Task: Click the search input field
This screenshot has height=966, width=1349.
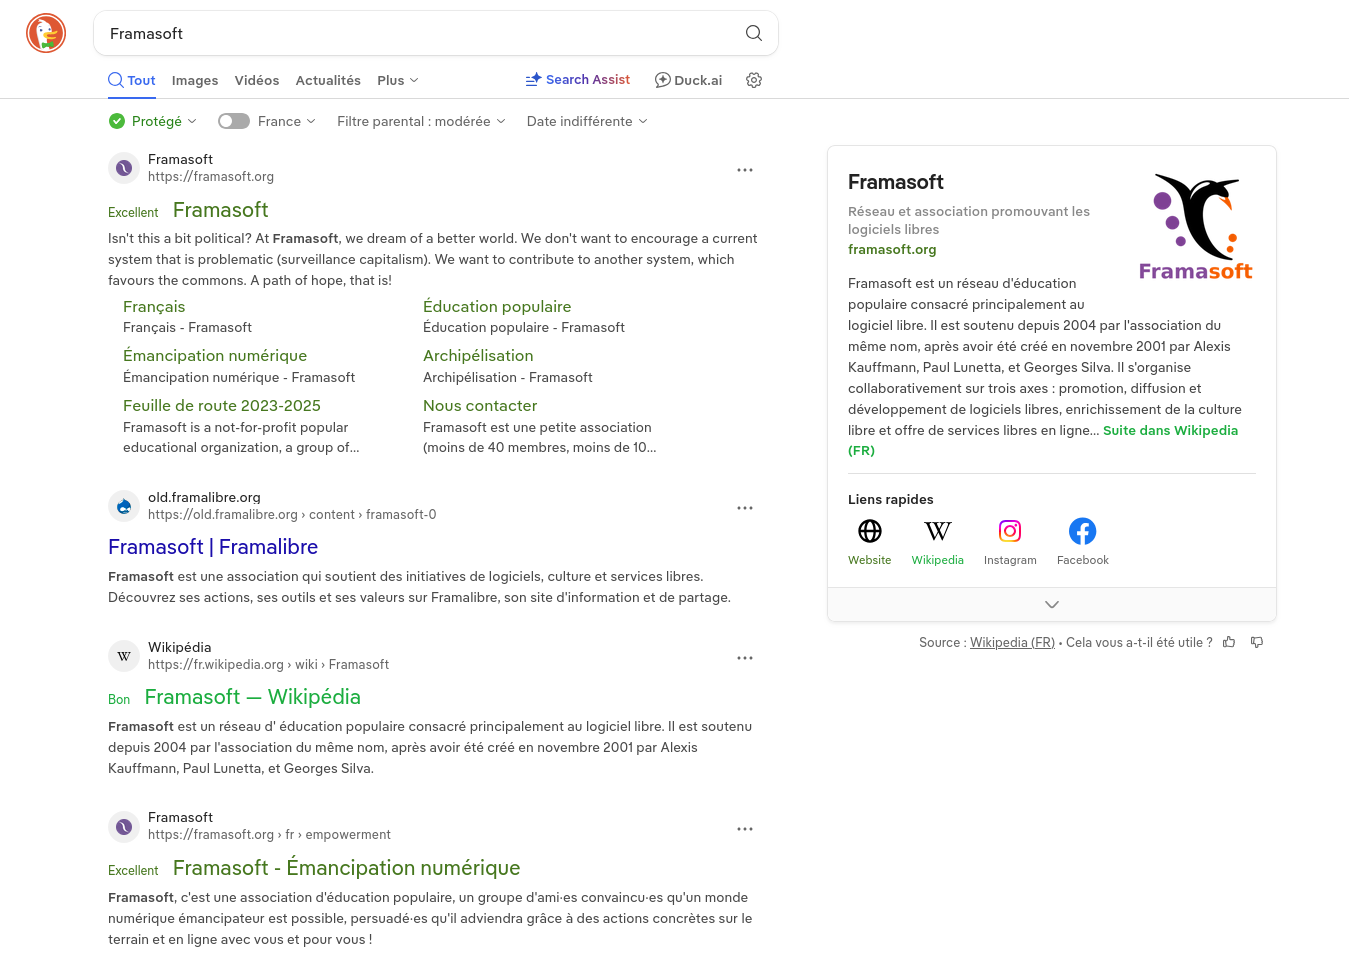Action: (x=420, y=34)
